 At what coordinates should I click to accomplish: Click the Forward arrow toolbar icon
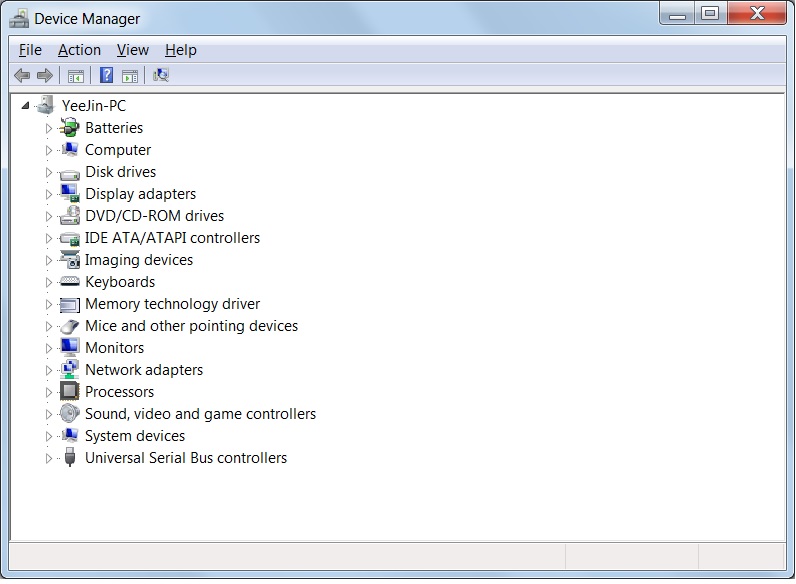45,76
